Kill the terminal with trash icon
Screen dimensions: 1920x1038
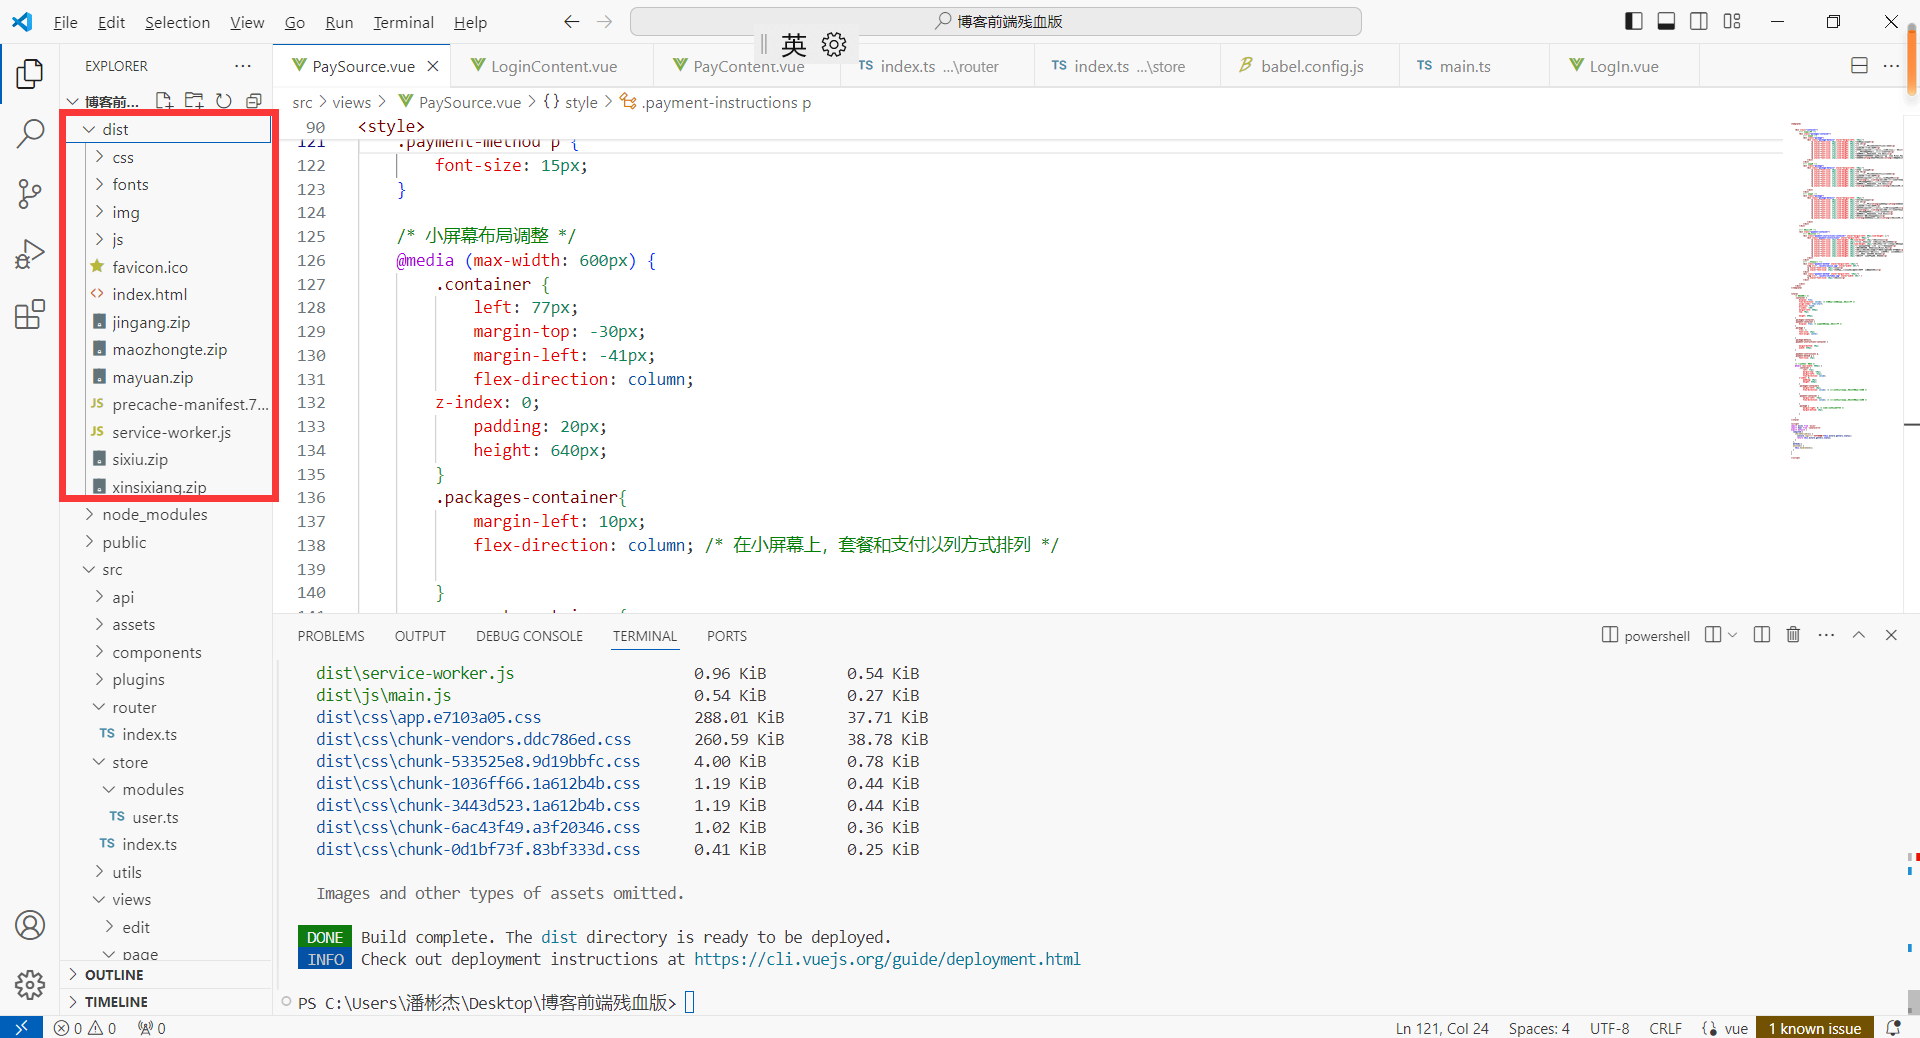pyautogui.click(x=1793, y=635)
